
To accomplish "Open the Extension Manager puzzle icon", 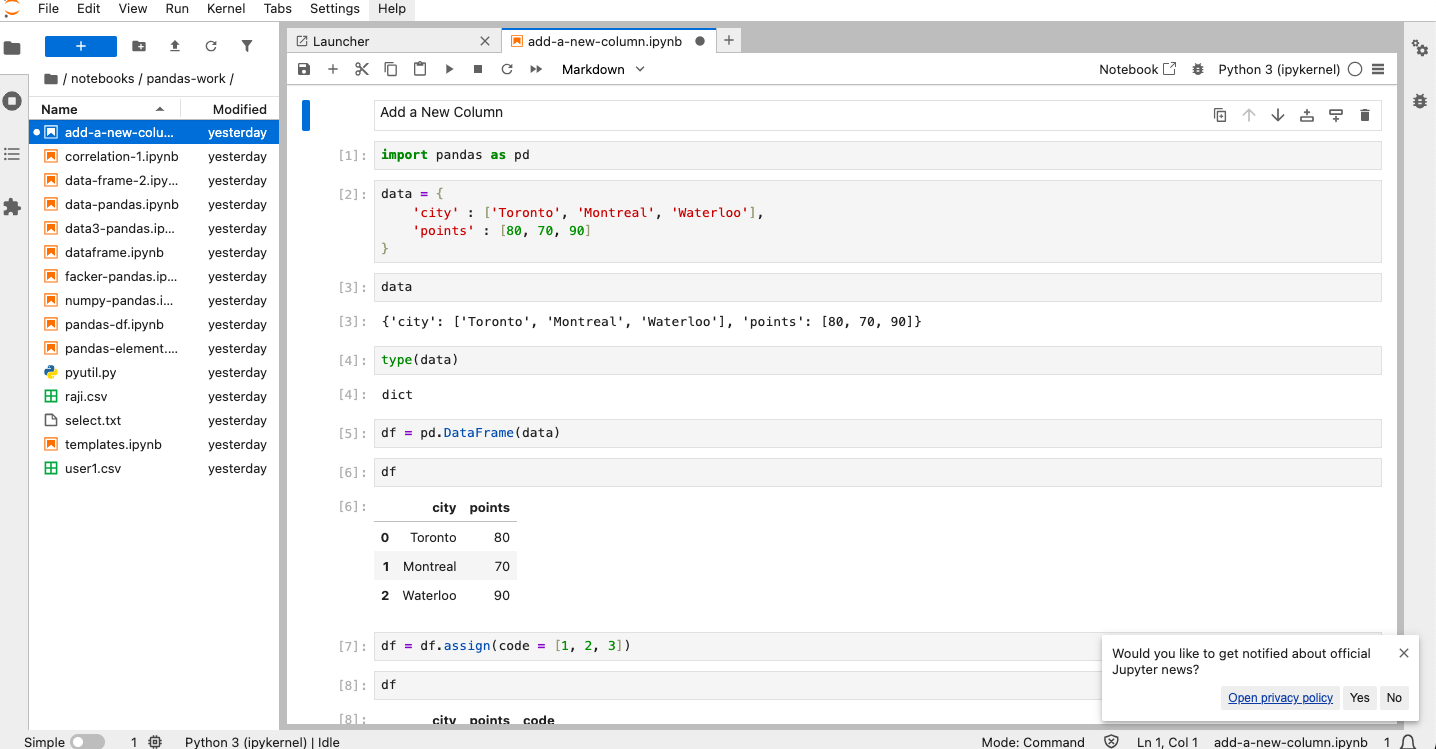I will click(12, 207).
